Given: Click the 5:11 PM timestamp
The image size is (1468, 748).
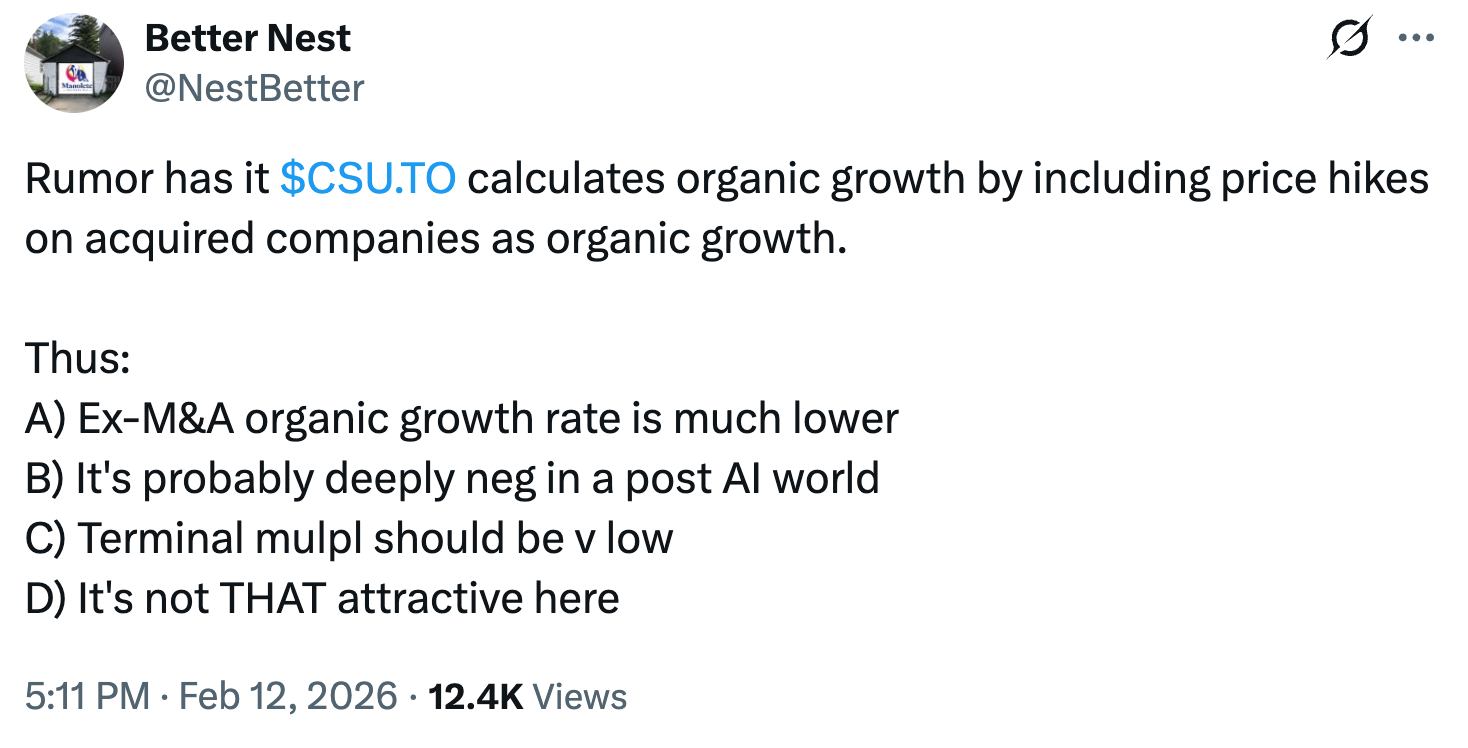Looking at the screenshot, I should (x=88, y=696).
